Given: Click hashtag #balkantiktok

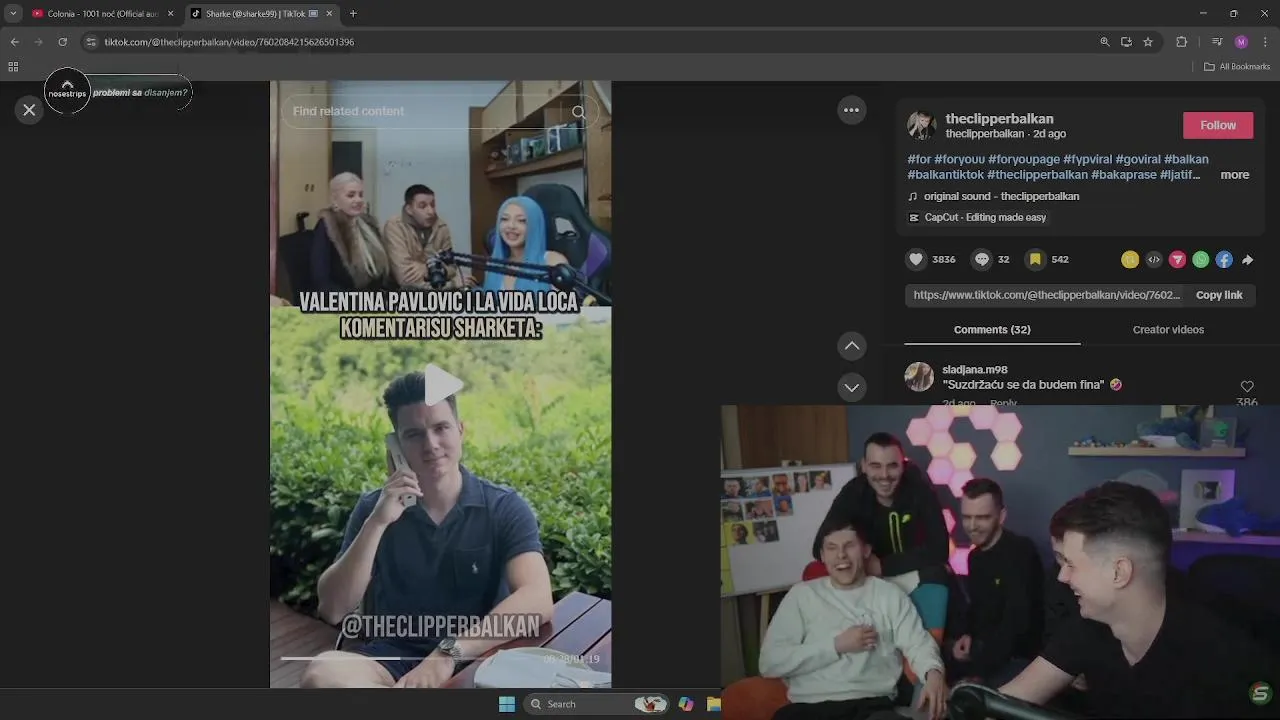Looking at the screenshot, I should tap(946, 175).
